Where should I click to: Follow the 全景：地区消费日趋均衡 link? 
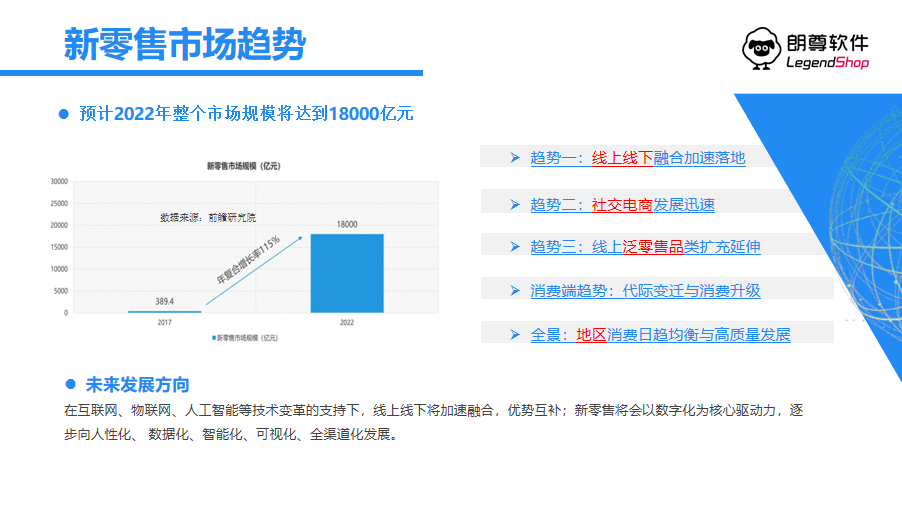[660, 335]
